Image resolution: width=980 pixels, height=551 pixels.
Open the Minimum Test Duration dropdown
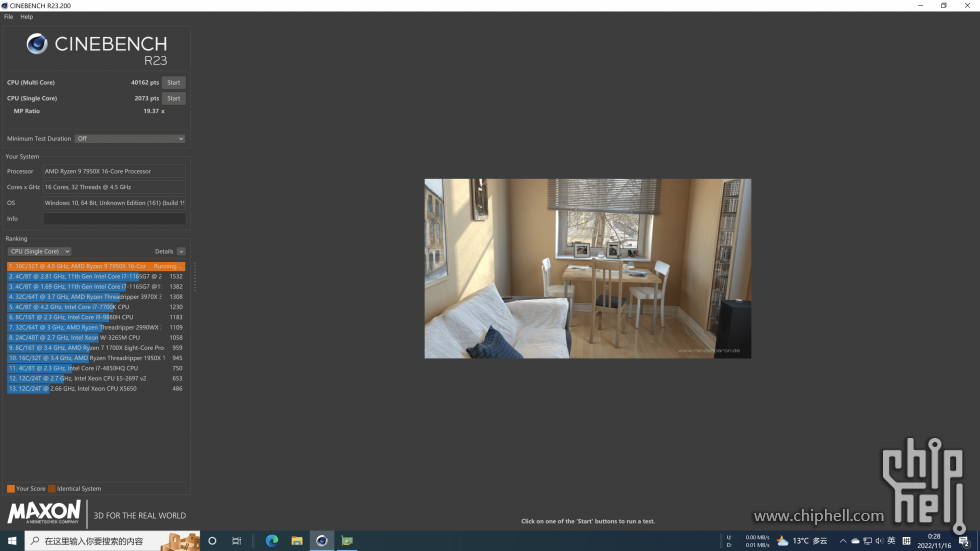pyautogui.click(x=130, y=139)
